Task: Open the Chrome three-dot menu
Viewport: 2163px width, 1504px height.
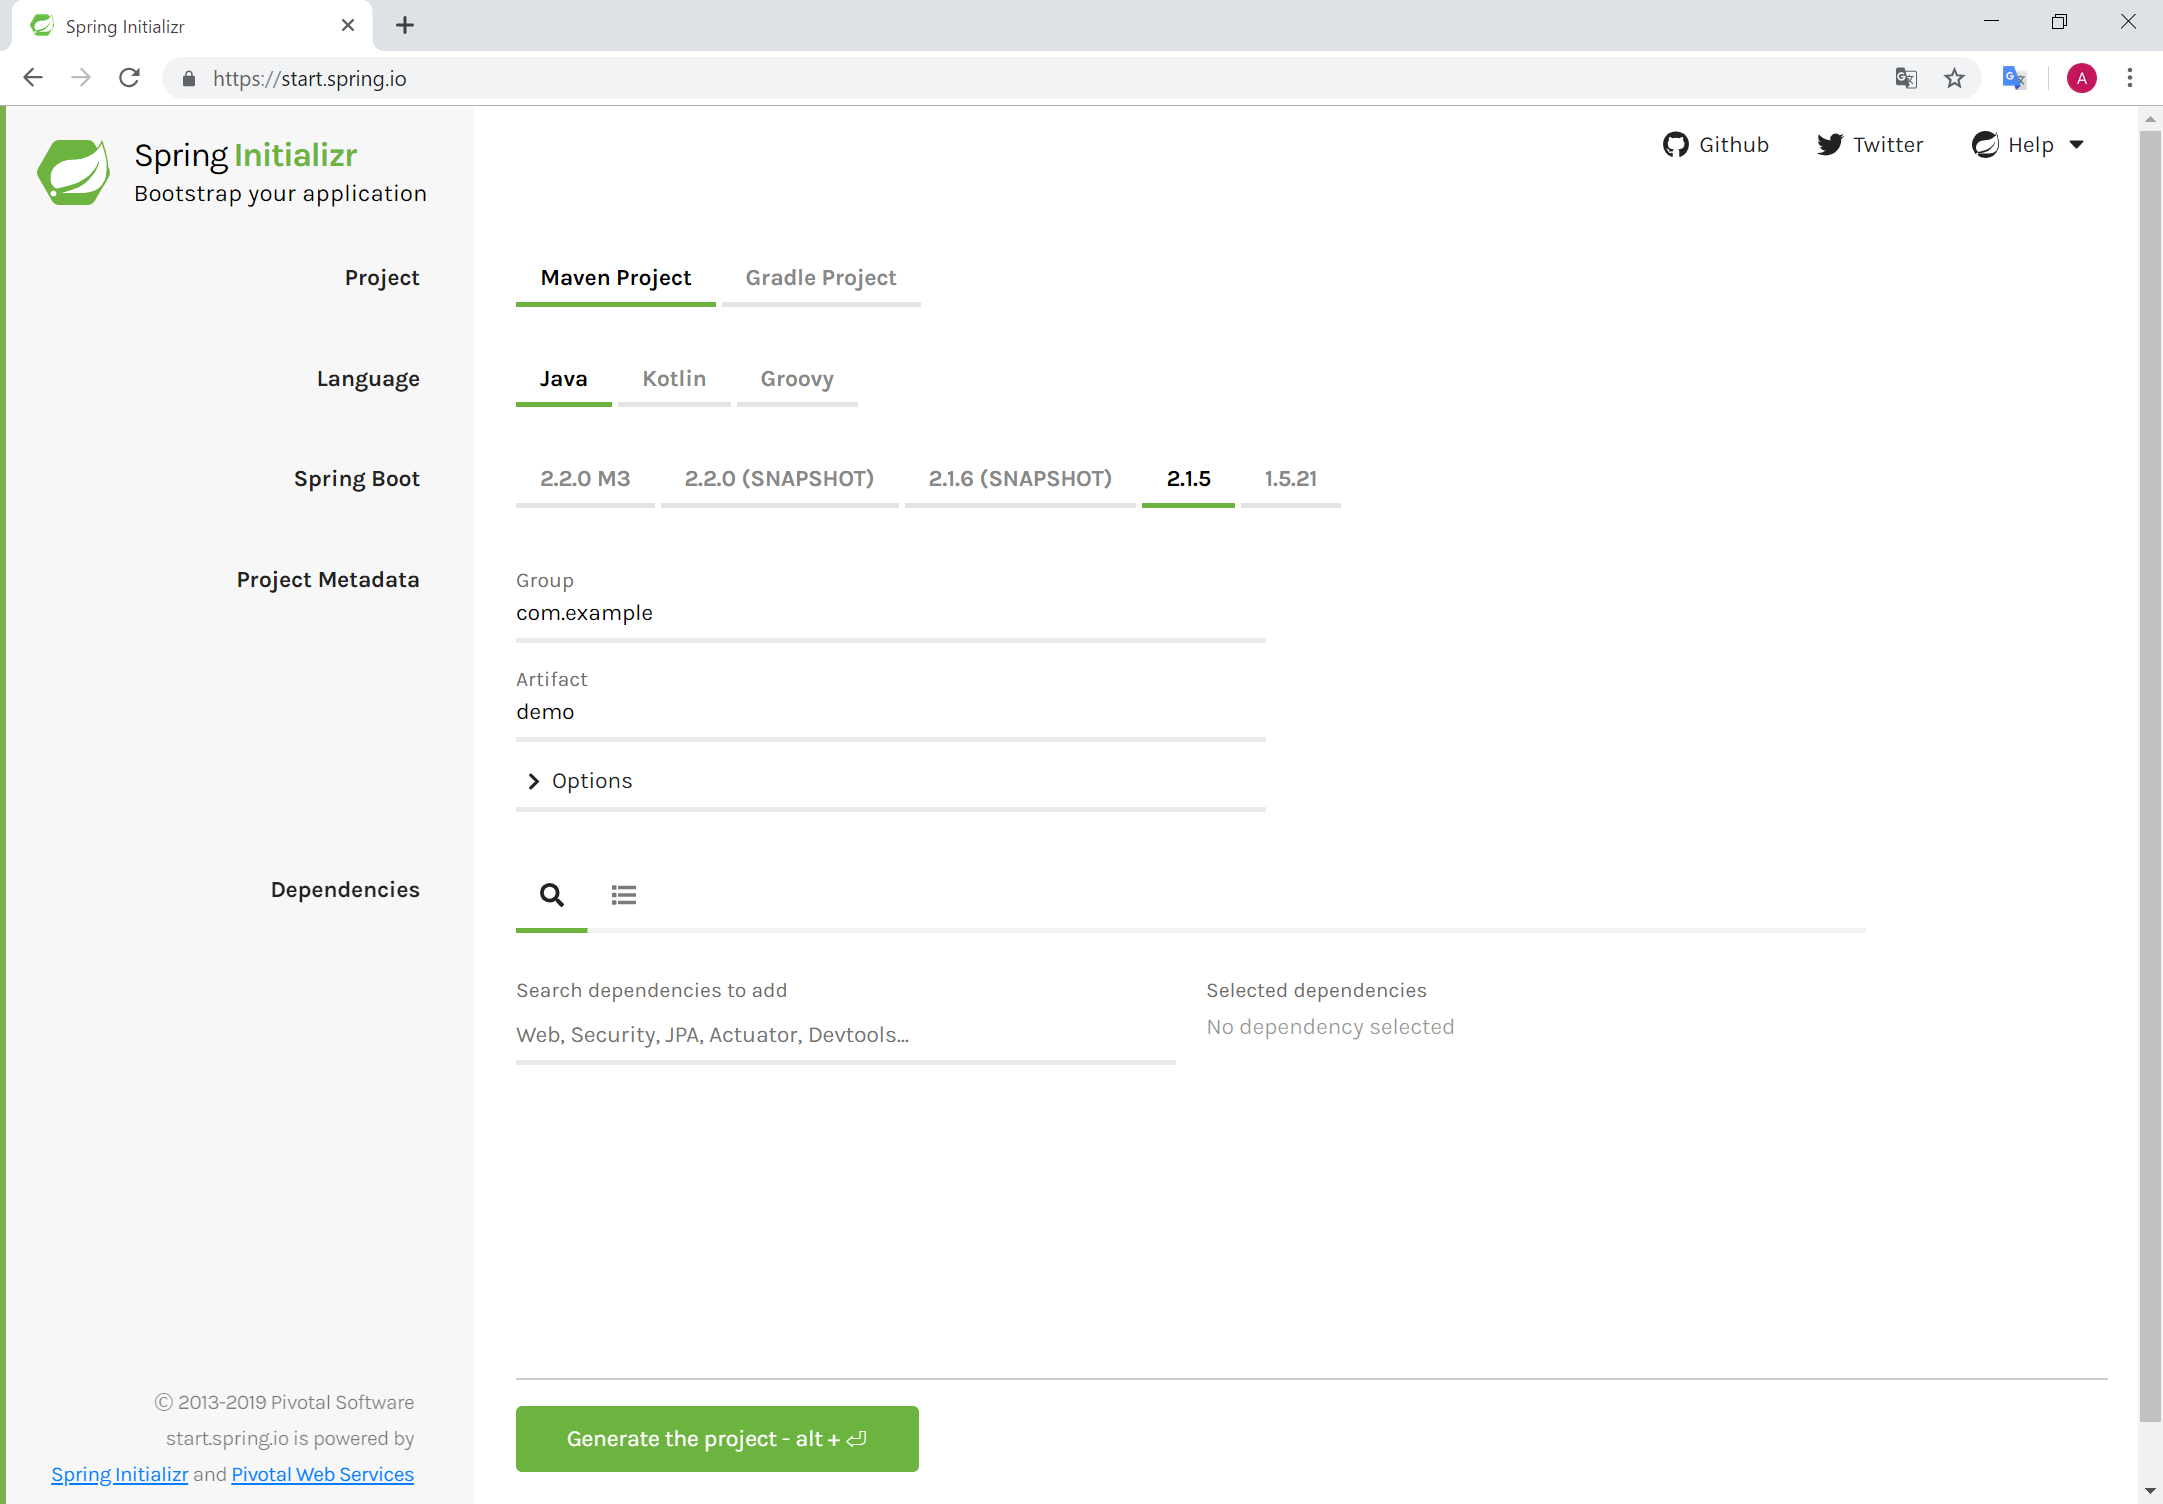Action: (x=2130, y=78)
